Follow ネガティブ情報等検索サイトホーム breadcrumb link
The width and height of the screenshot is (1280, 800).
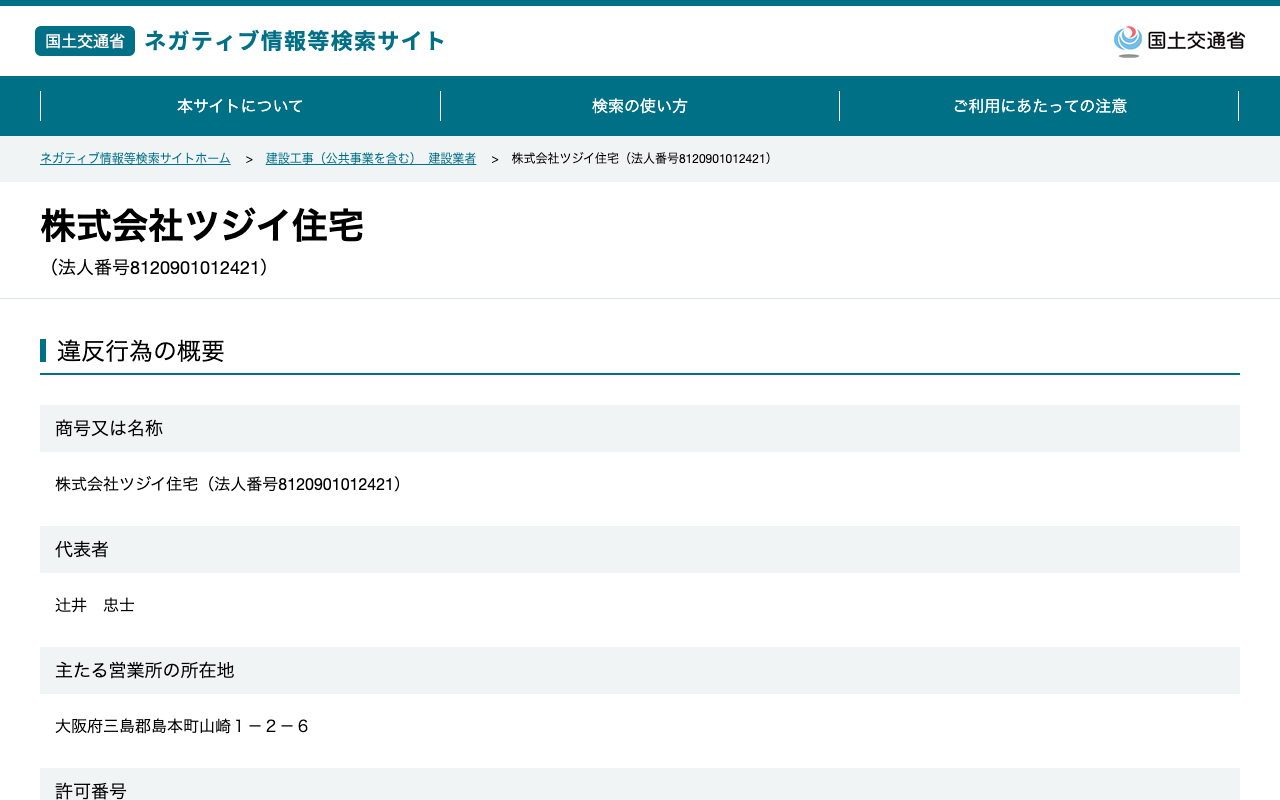tap(135, 159)
